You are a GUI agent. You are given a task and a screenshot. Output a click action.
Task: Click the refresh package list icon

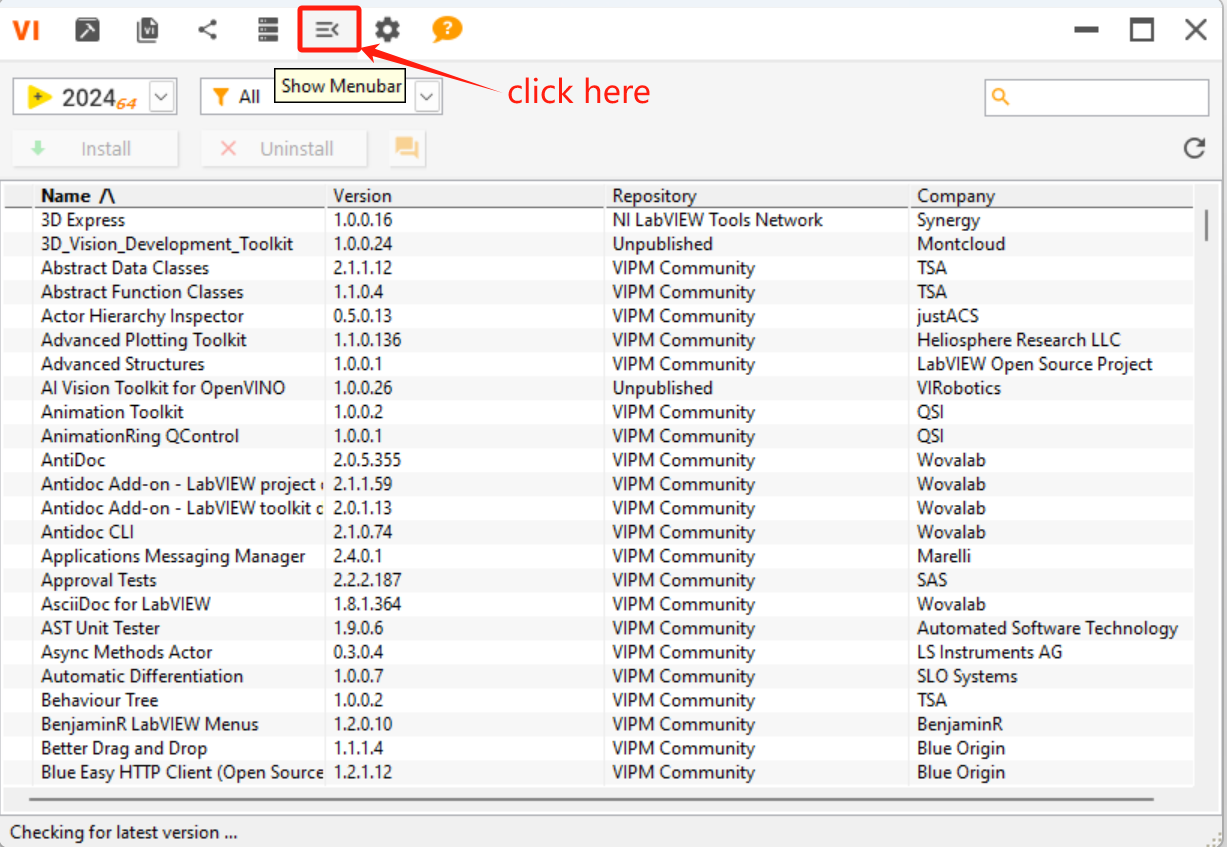pyautogui.click(x=1194, y=148)
